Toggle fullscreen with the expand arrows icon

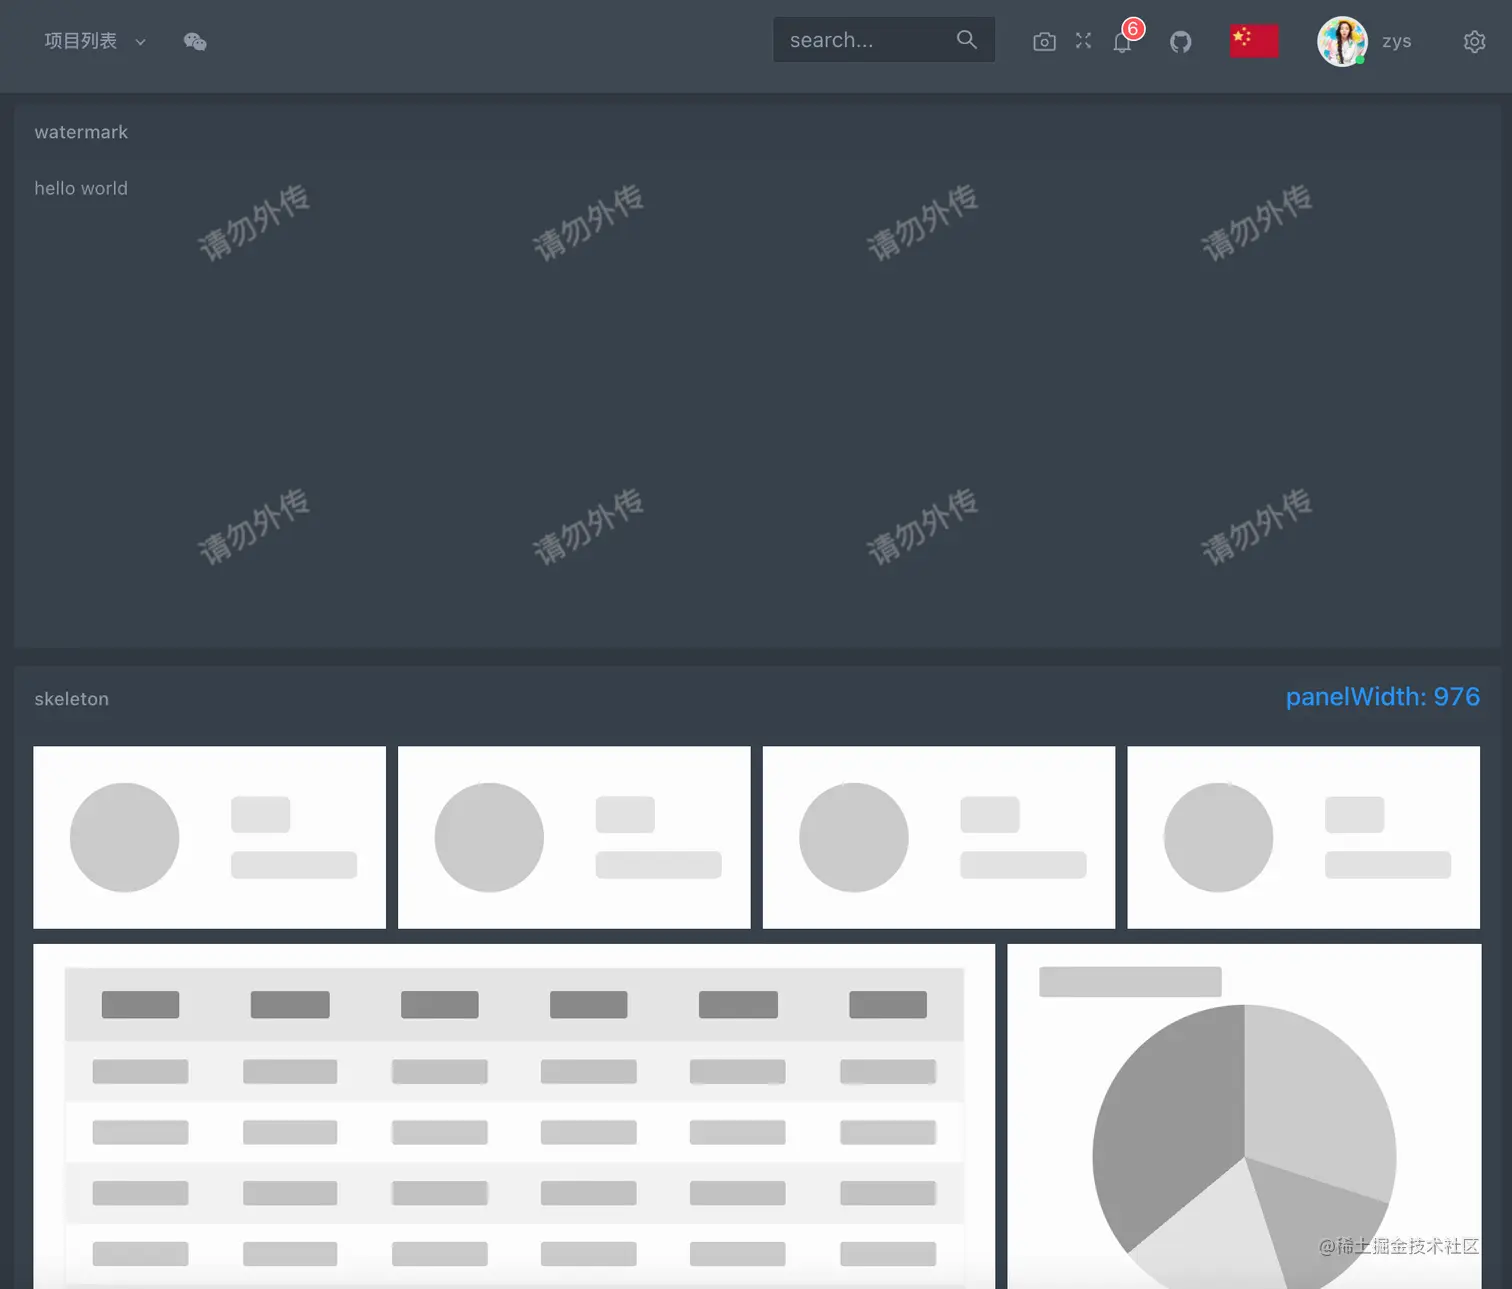(1083, 40)
